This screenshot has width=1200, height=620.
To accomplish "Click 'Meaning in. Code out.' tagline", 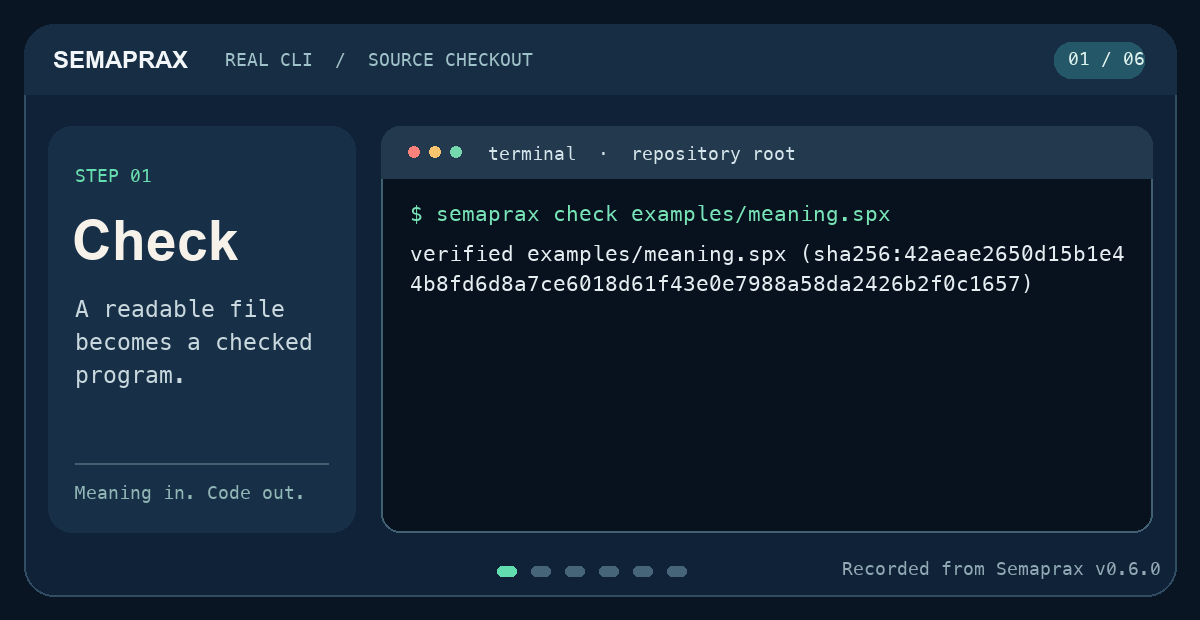I will pos(189,493).
